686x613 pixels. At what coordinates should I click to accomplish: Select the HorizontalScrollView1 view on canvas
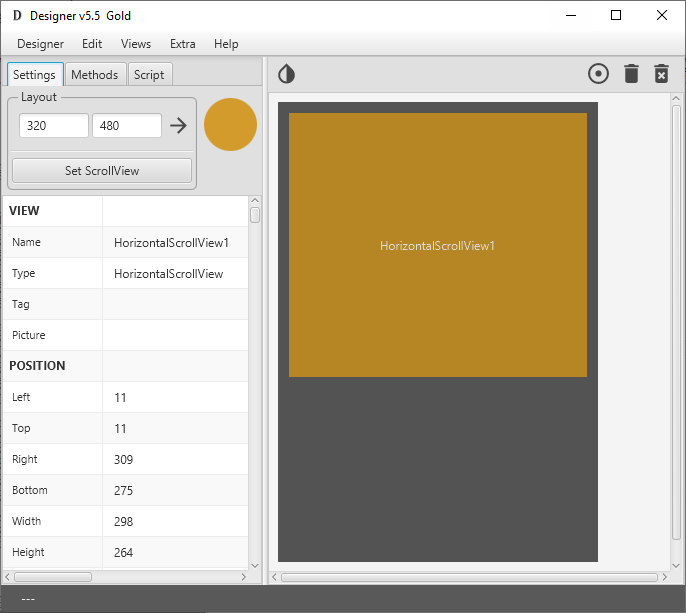point(437,245)
